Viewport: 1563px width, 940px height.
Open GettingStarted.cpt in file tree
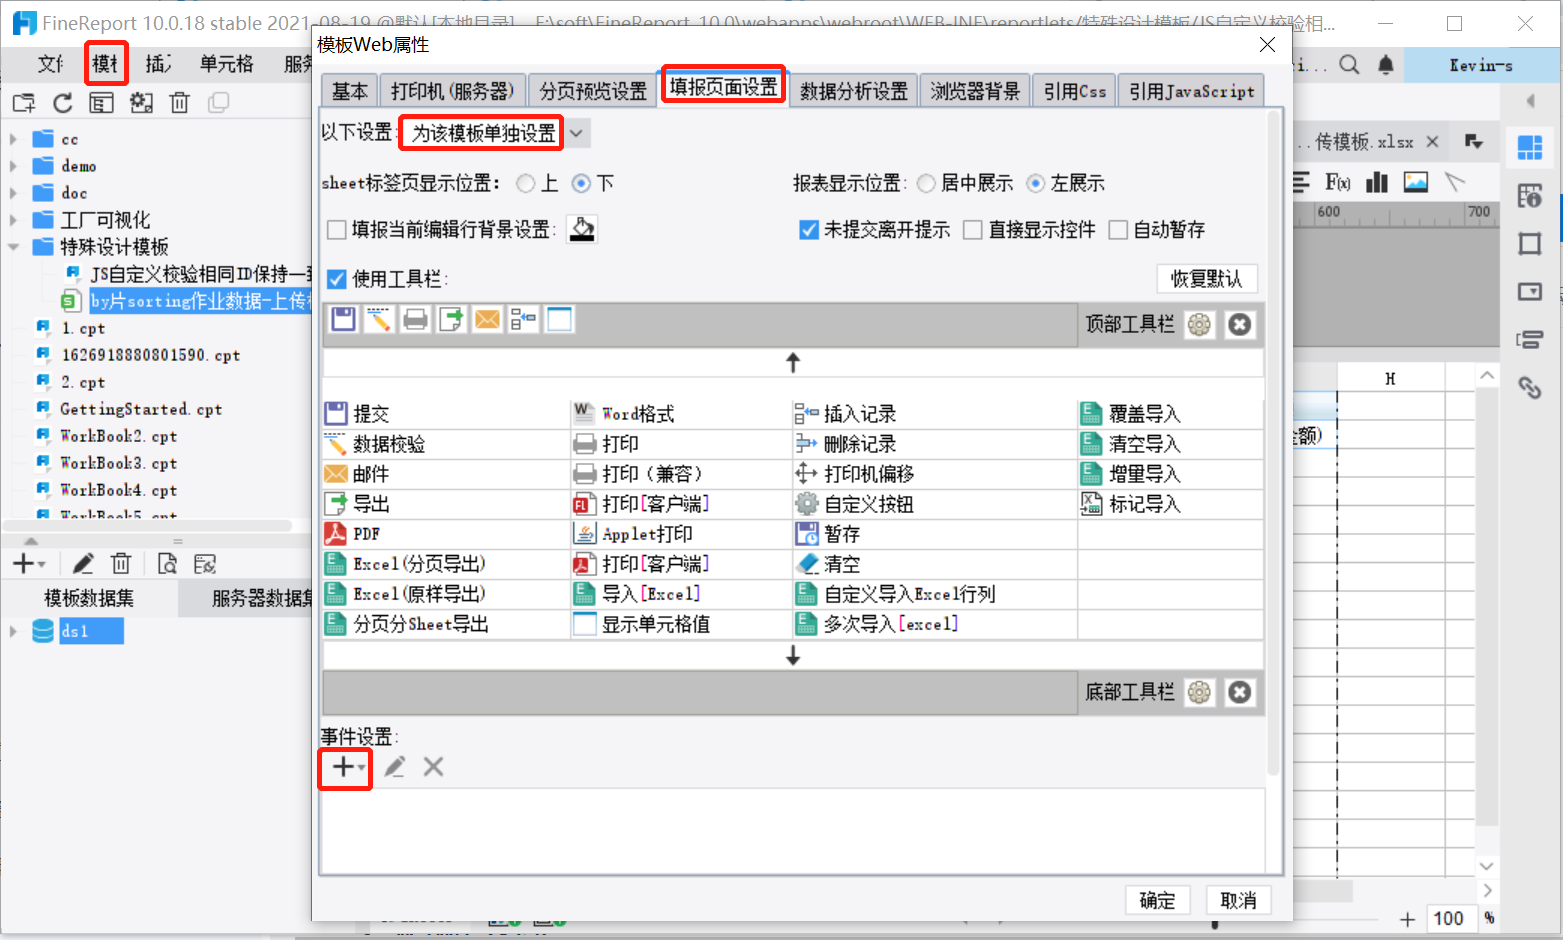coord(140,409)
